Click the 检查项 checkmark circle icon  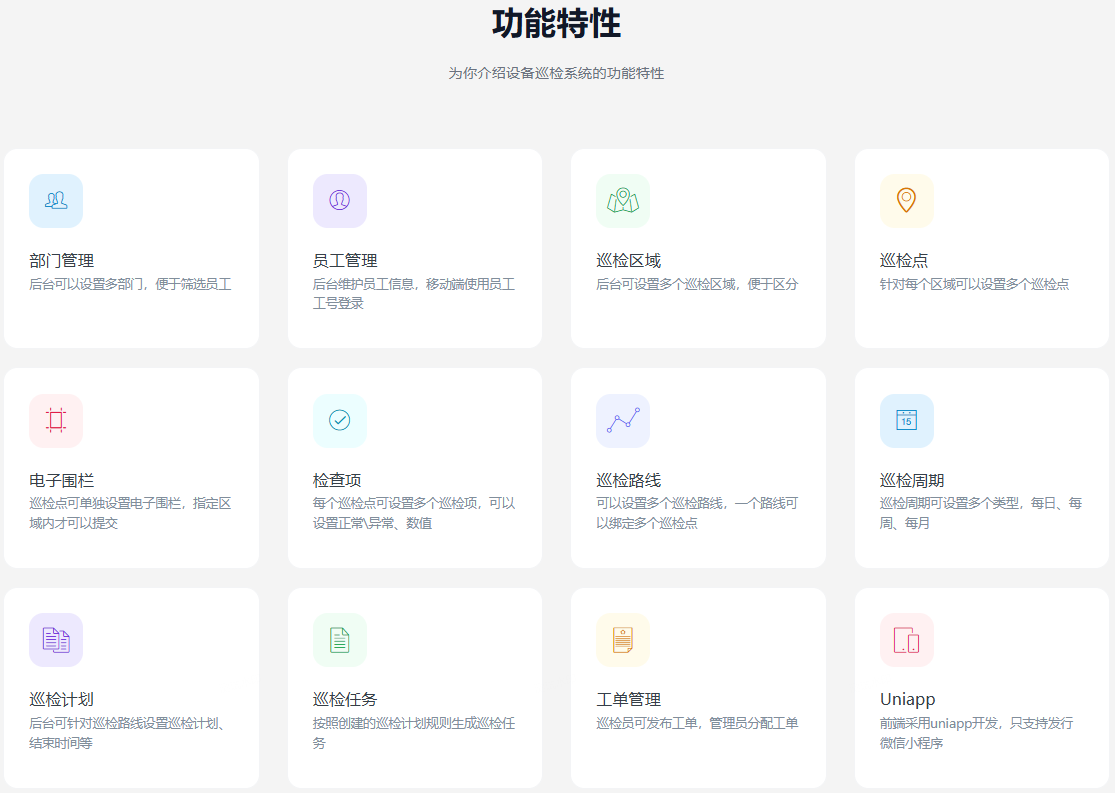click(x=340, y=421)
